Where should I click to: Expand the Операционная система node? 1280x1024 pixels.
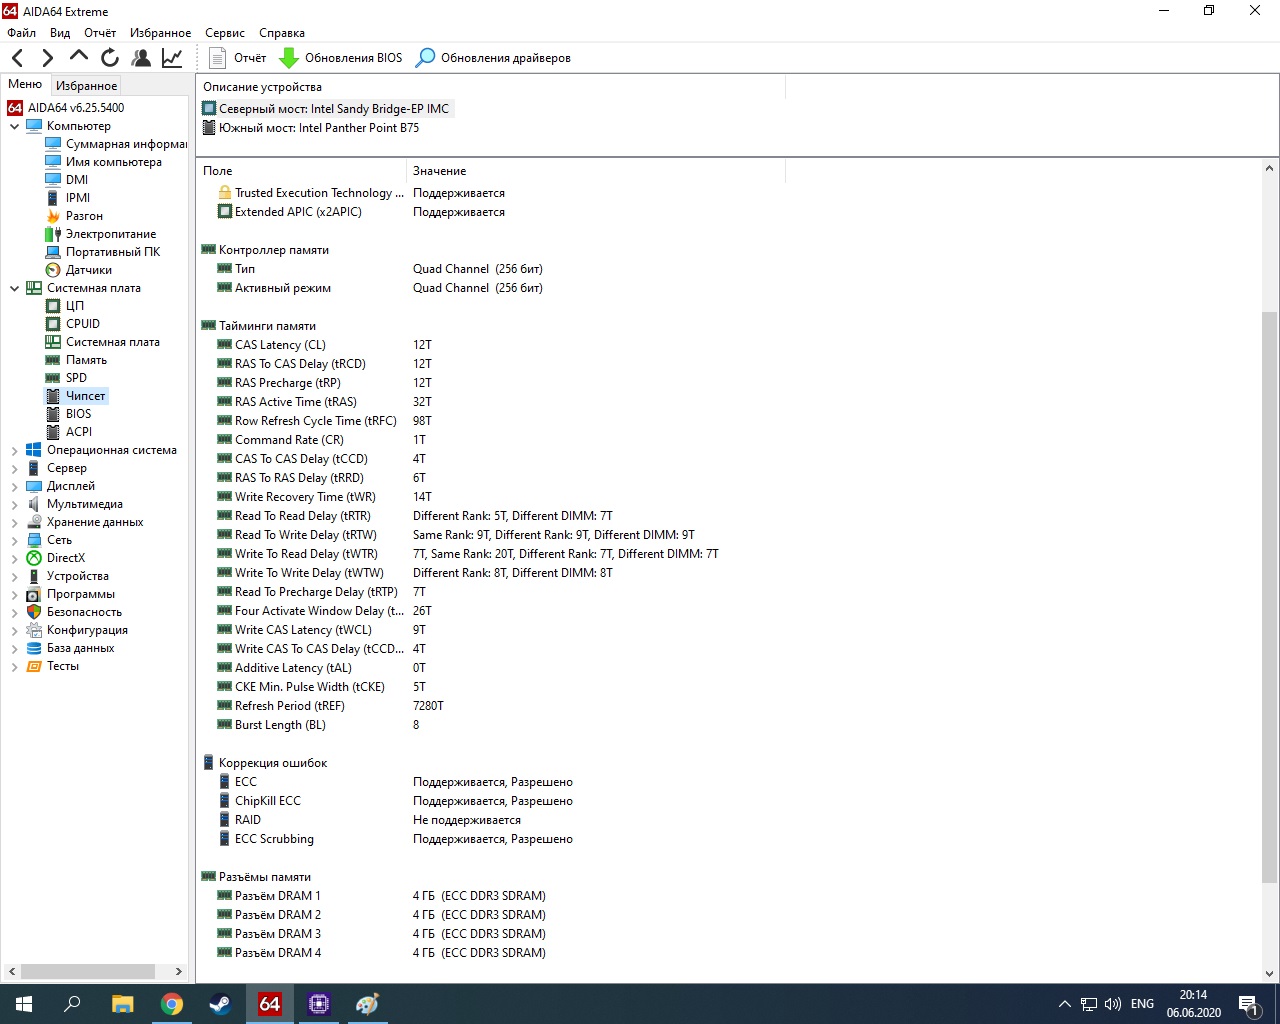(x=14, y=450)
